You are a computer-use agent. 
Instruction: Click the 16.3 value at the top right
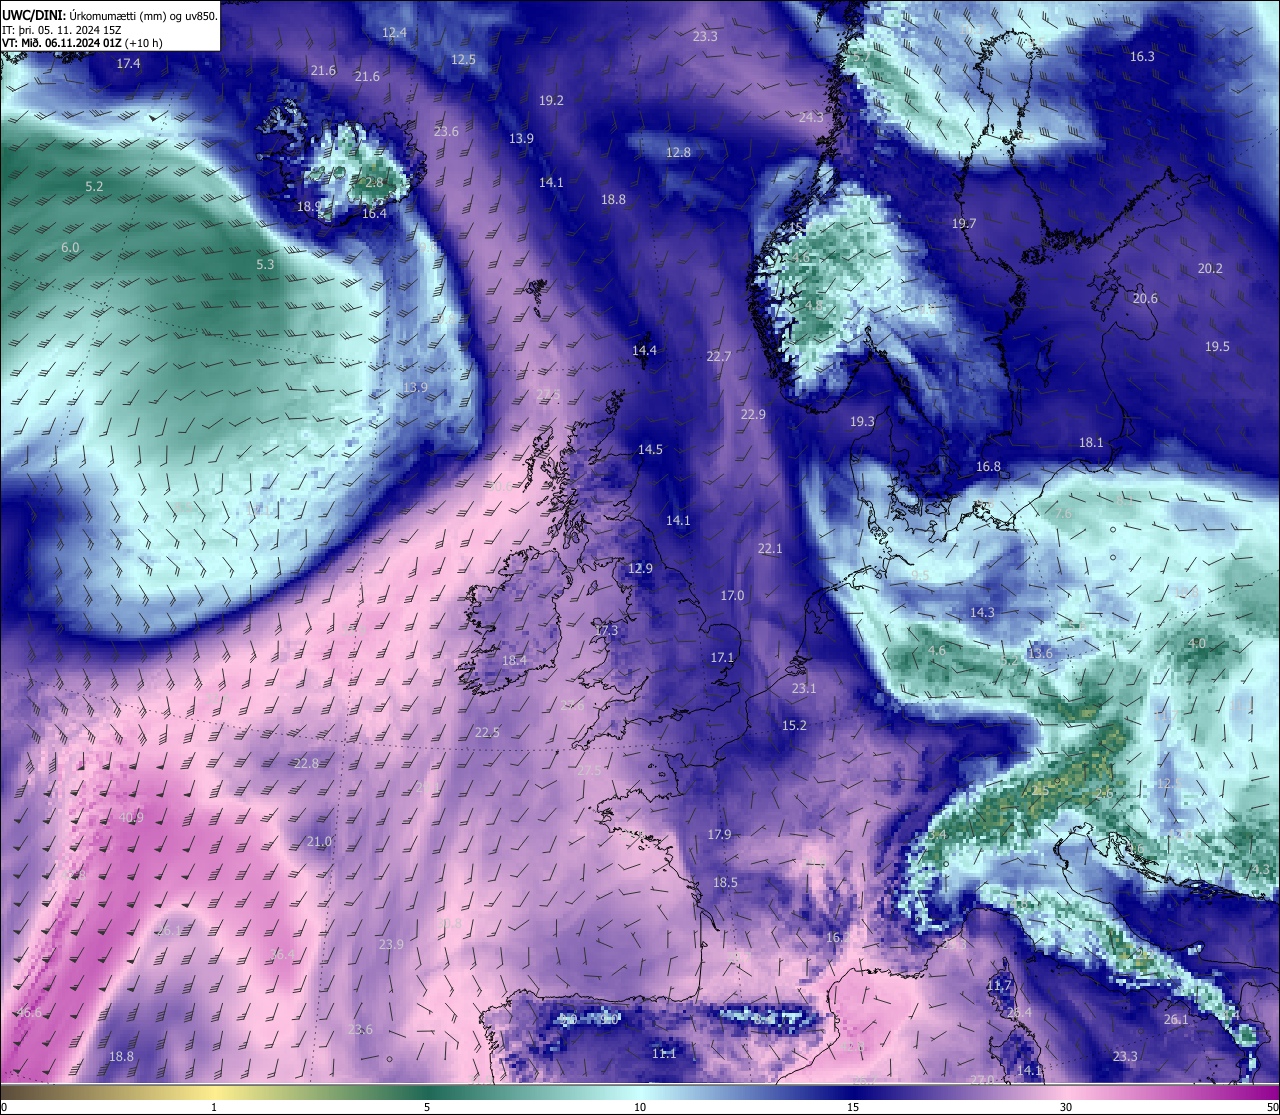[x=1142, y=56]
